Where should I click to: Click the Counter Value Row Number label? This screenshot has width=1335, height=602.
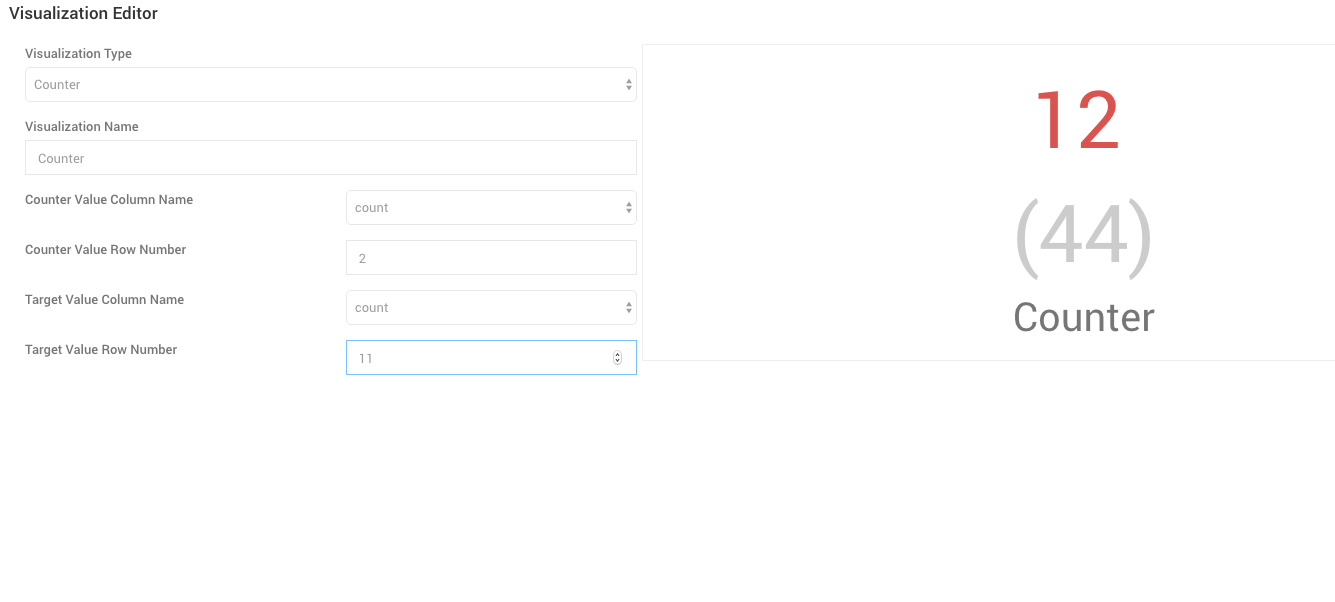[105, 250]
